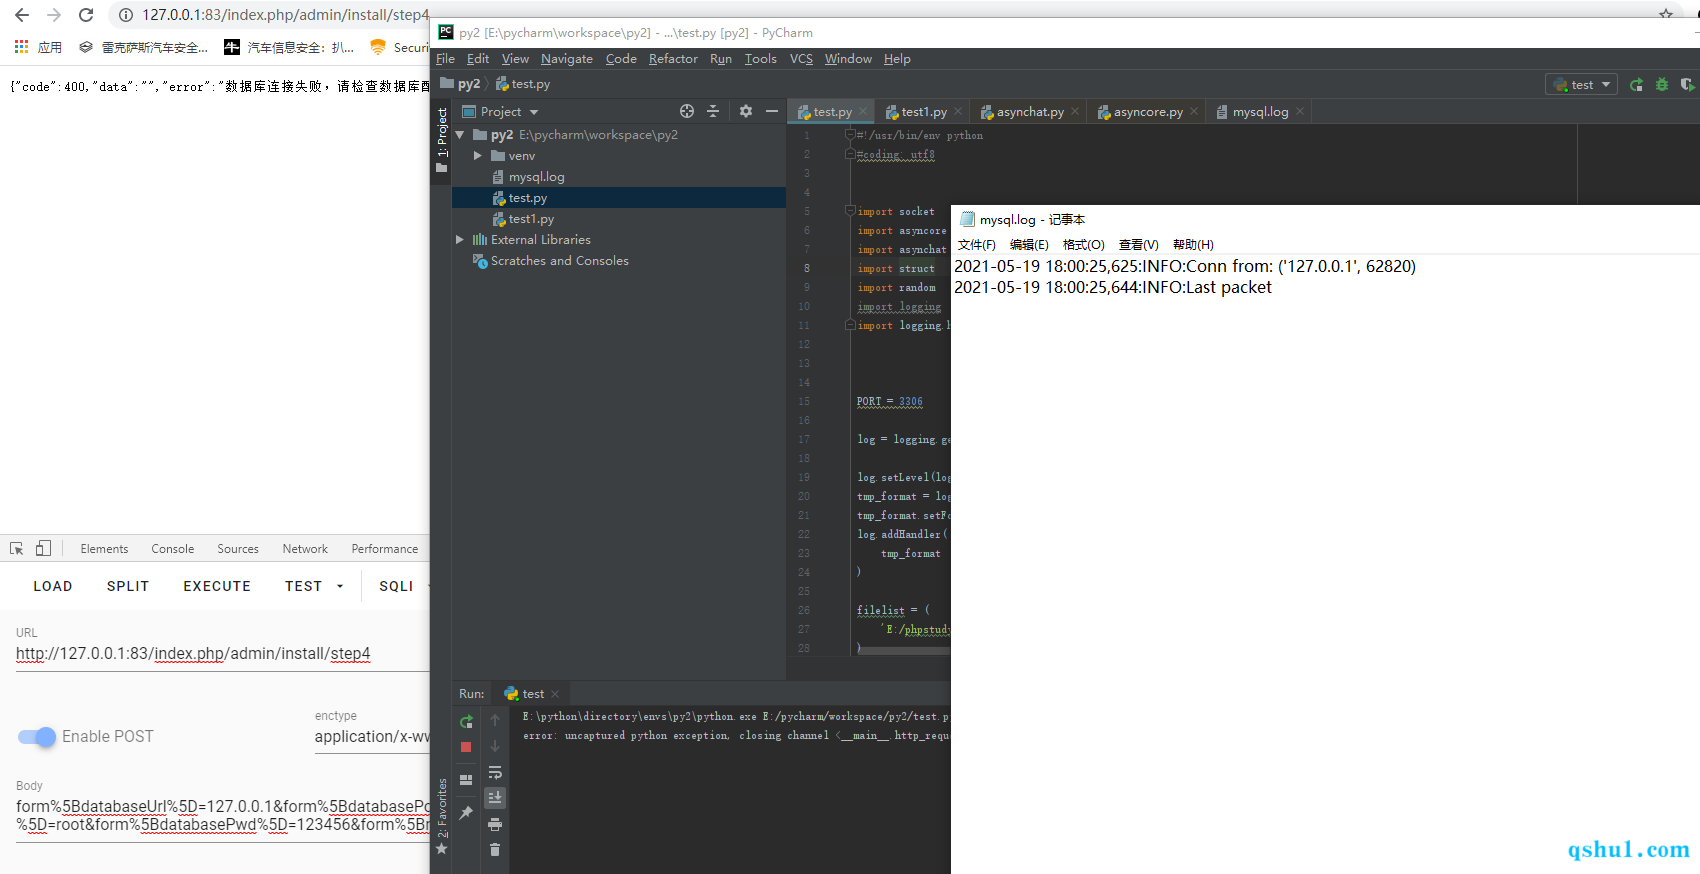Fold the import block at line 5
This screenshot has height=874, width=1700.
[x=850, y=211]
